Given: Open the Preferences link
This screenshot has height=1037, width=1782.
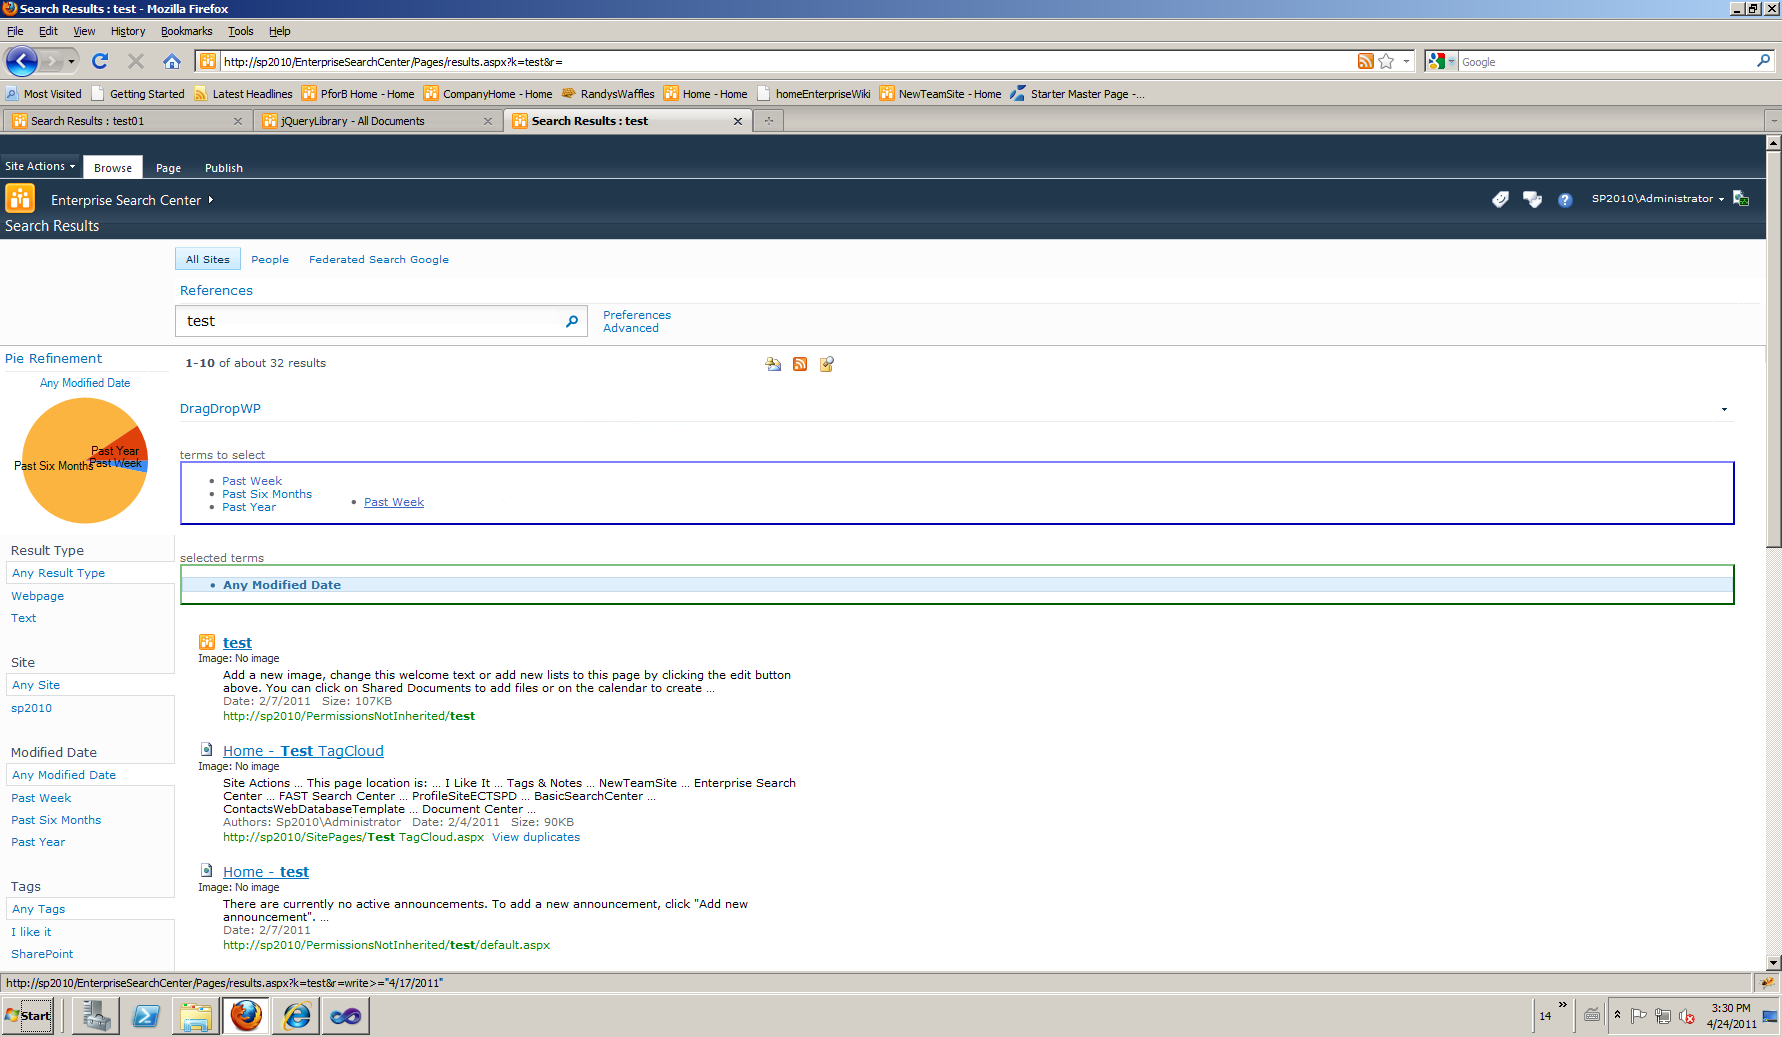Looking at the screenshot, I should [x=637, y=315].
